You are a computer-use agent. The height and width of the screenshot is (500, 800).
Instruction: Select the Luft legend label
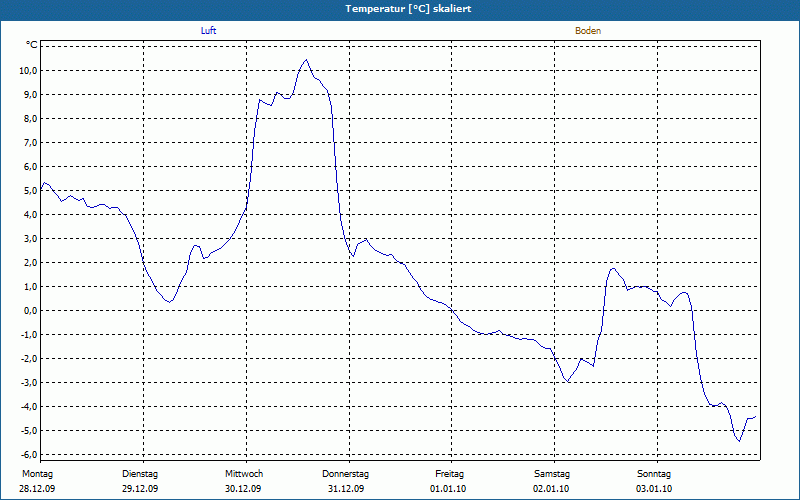click(x=208, y=31)
